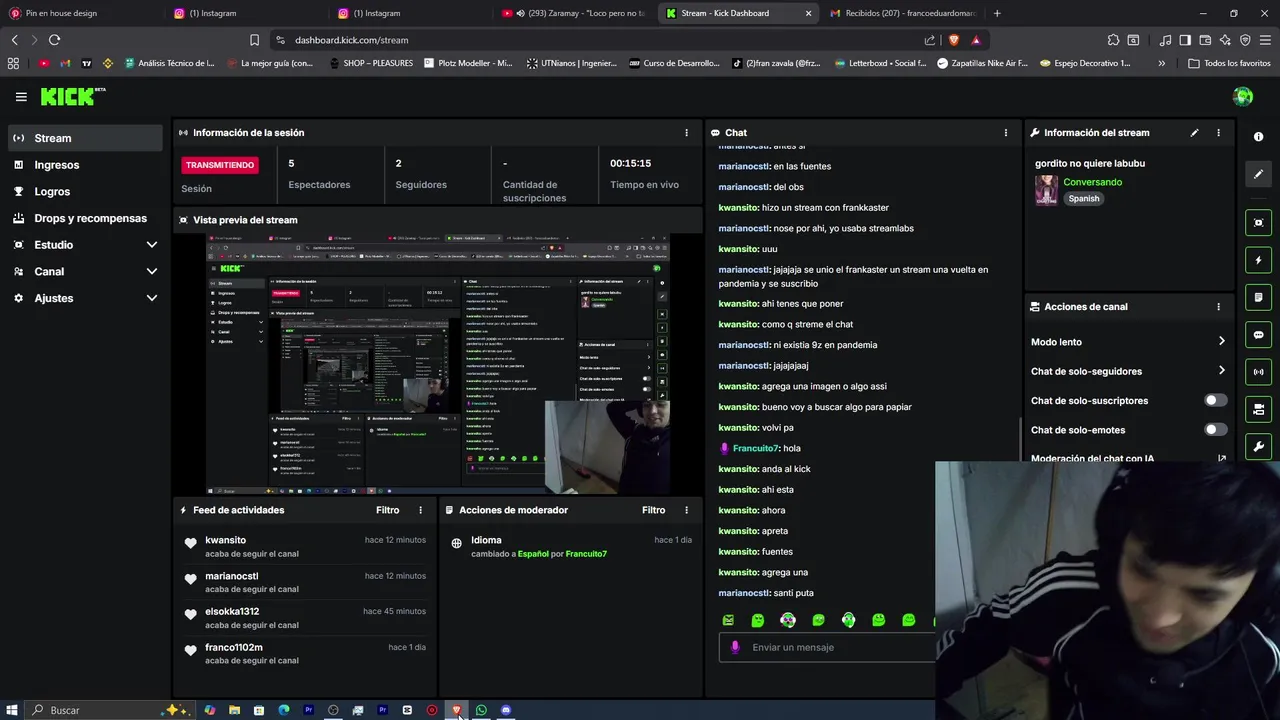
Task: Open Moderación del chat con IA link
Action: coord(1128,459)
